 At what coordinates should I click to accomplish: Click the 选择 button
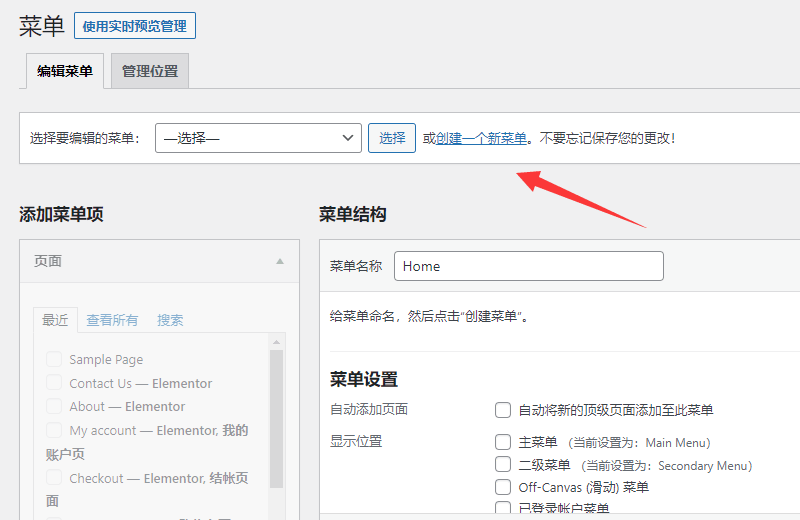tap(392, 138)
